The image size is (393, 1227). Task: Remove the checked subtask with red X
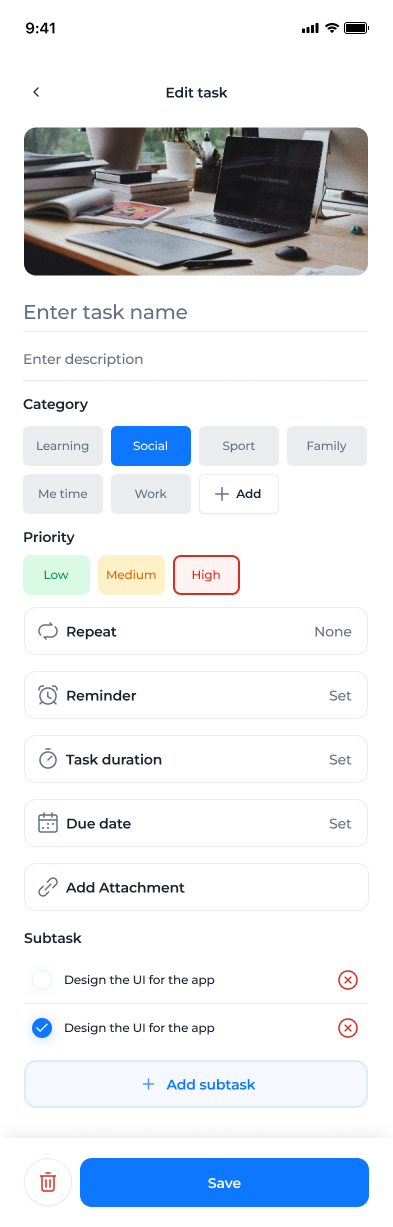[348, 1028]
